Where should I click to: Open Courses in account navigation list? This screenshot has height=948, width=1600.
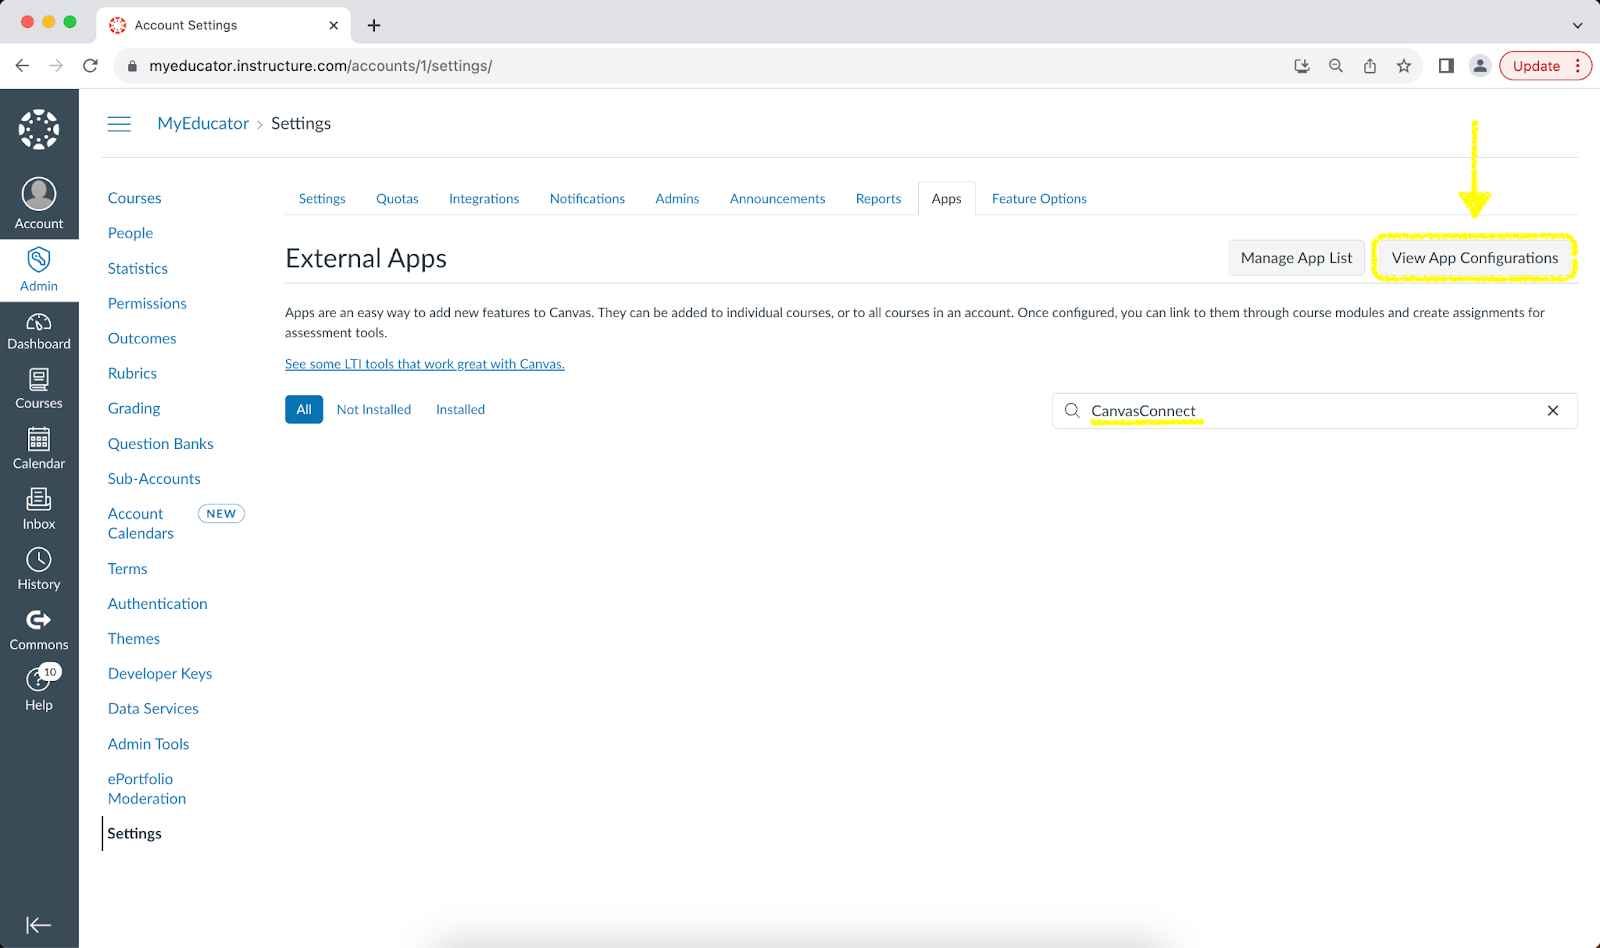134,199
